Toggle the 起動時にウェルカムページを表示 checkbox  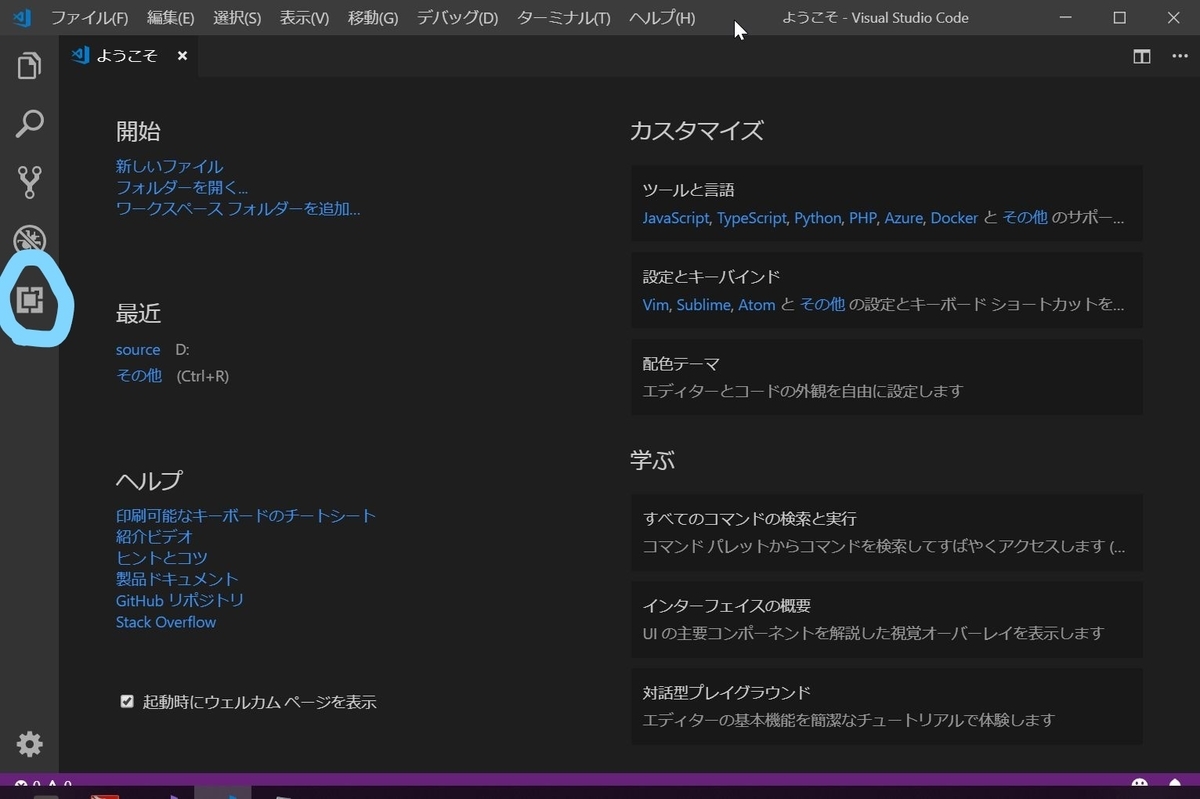pyautogui.click(x=126, y=701)
